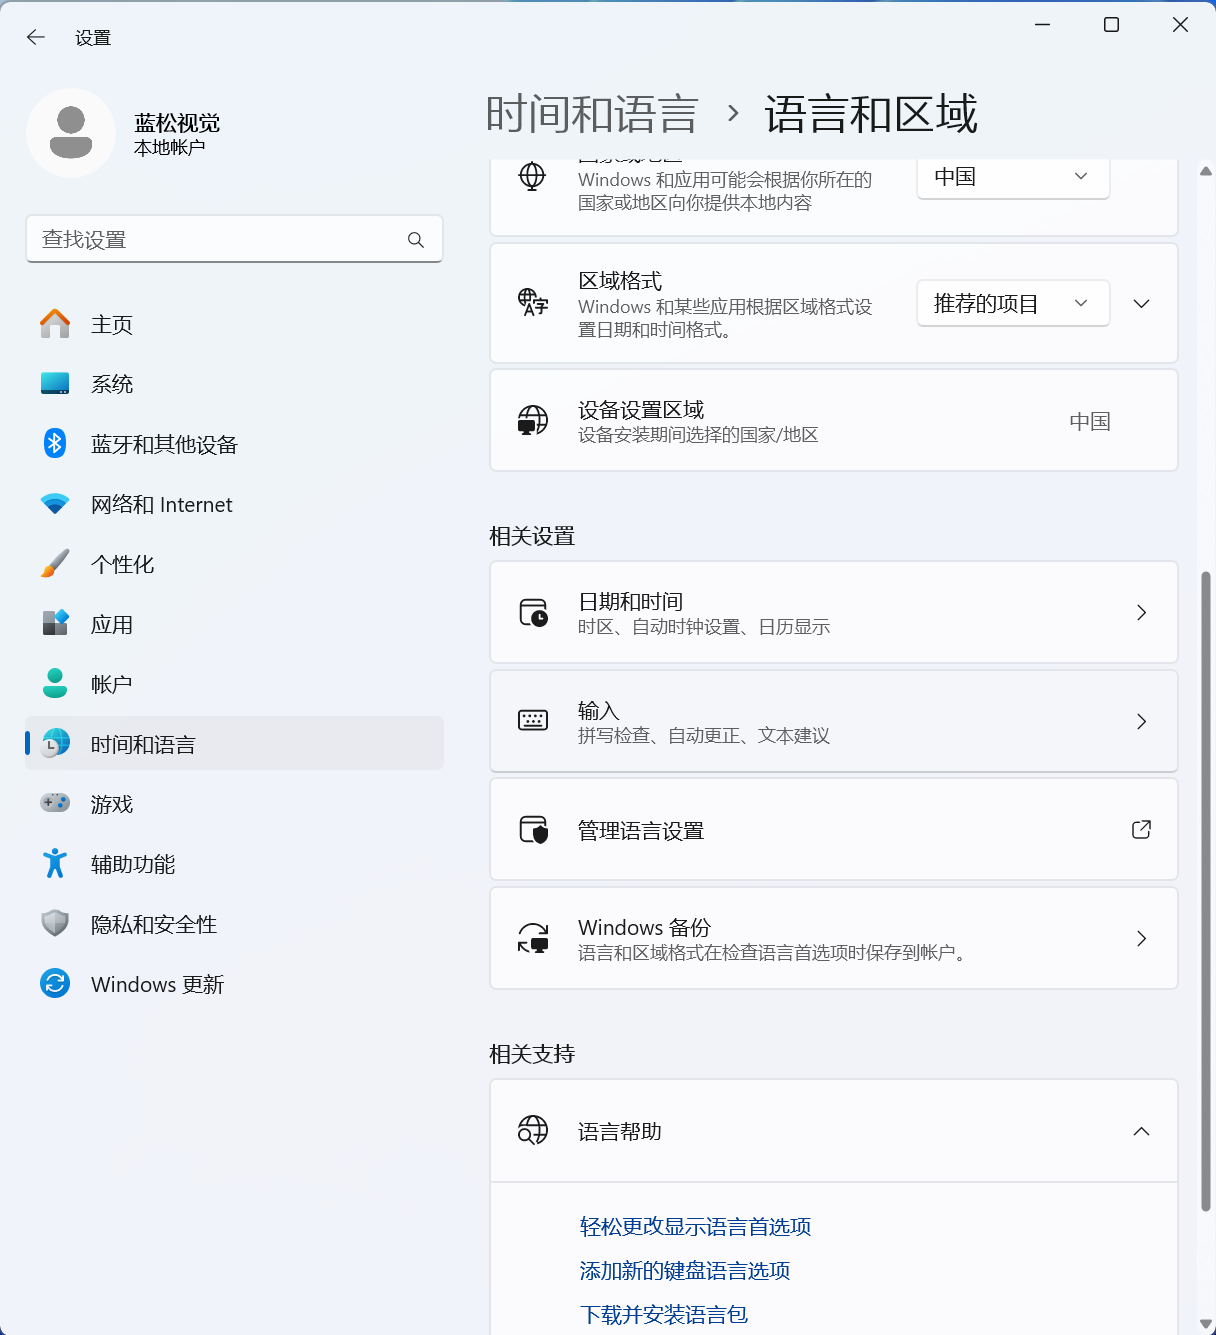Open the 国家/地区 dropdown showing 中国
Viewport: 1216px width, 1335px height.
point(1012,177)
